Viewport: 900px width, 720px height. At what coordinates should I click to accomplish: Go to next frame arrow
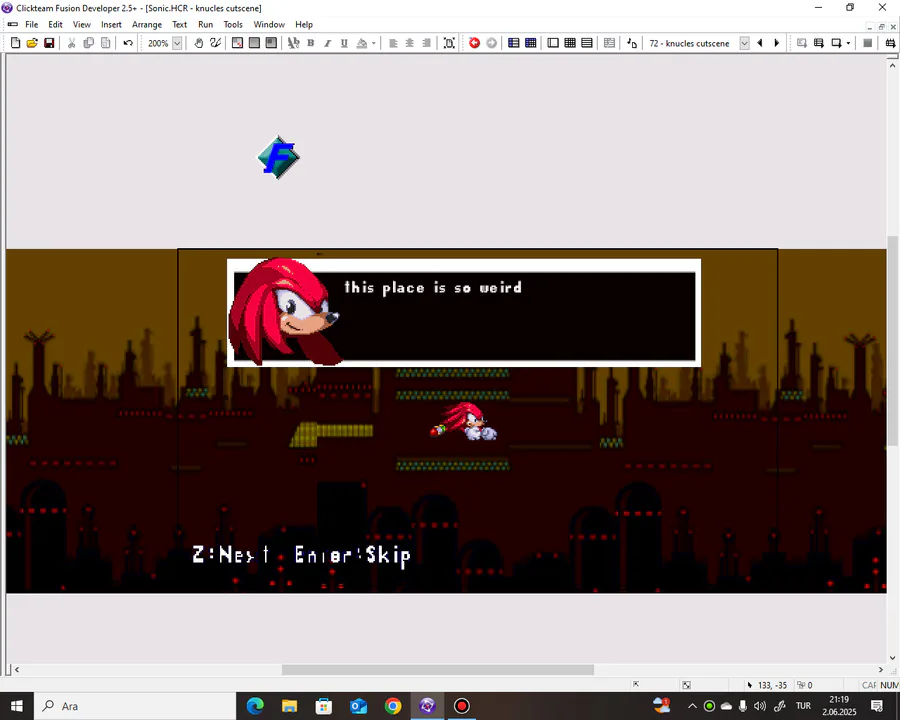(777, 43)
